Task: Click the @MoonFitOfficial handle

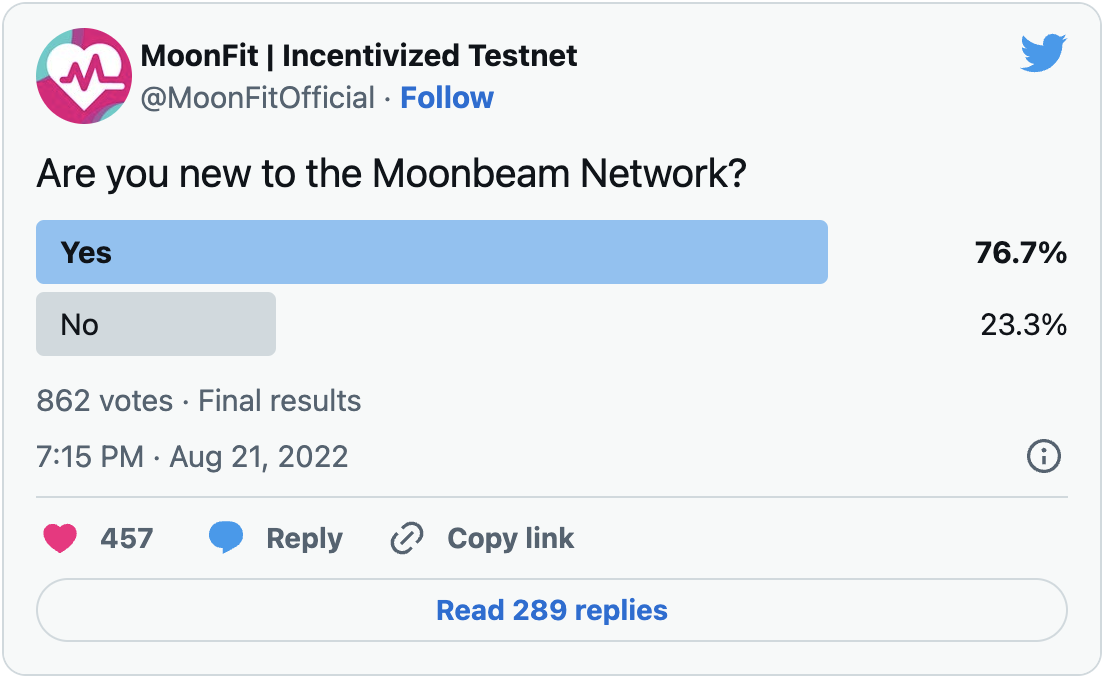Action: pos(258,98)
